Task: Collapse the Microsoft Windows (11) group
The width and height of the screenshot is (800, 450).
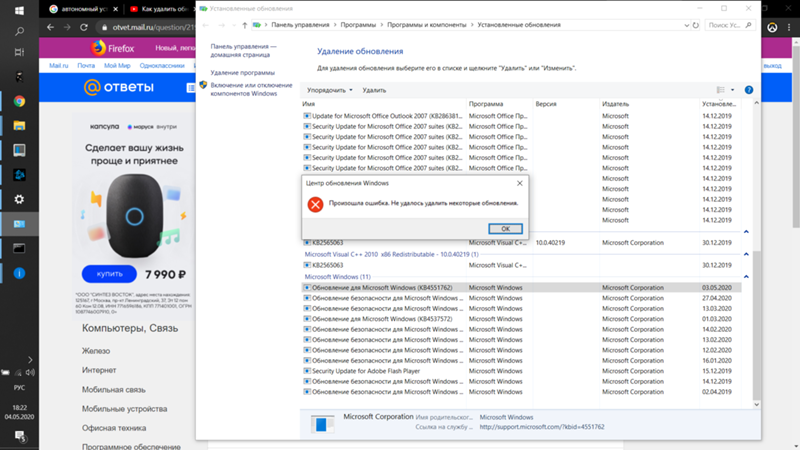Action: click(x=746, y=277)
